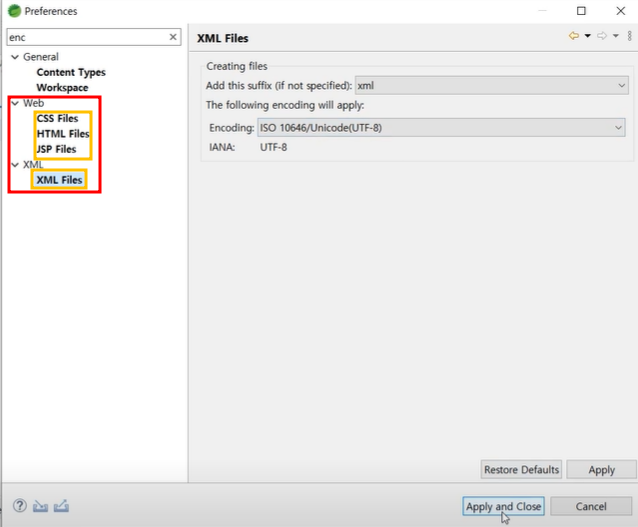Click the XML Files page heading
The height and width of the screenshot is (527, 638).
pos(223,38)
